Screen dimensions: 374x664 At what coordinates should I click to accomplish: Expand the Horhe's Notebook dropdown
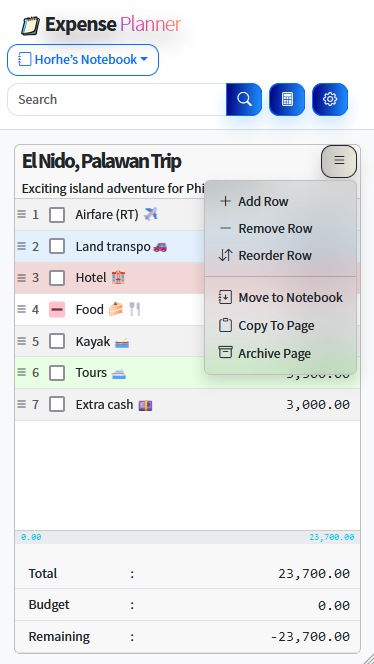(x=83, y=60)
